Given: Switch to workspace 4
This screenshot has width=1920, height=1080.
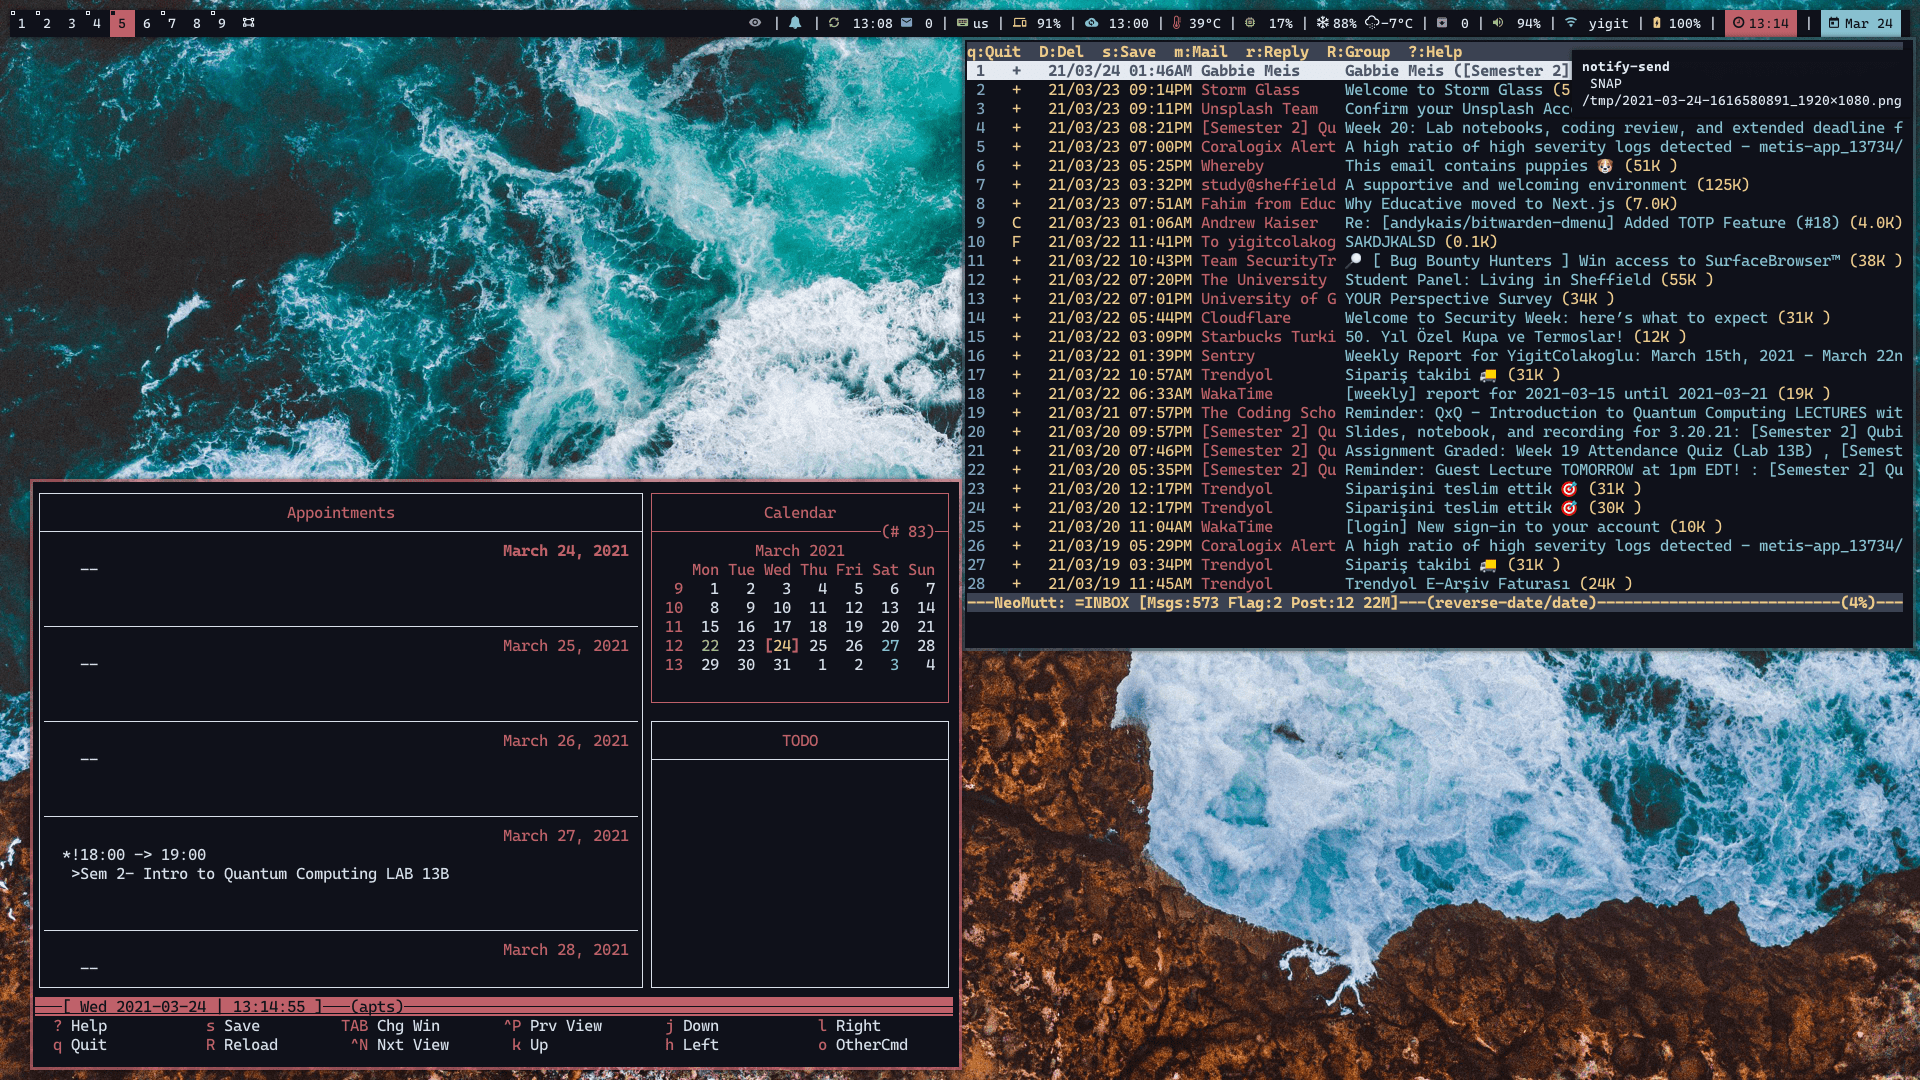Looking at the screenshot, I should (97, 23).
